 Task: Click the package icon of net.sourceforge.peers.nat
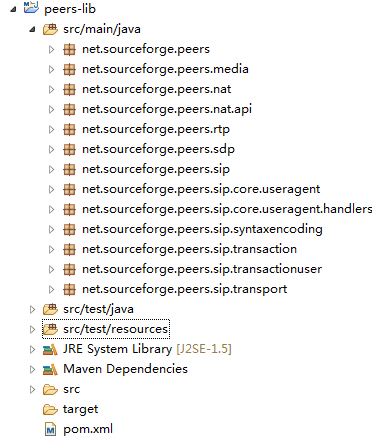(x=69, y=90)
